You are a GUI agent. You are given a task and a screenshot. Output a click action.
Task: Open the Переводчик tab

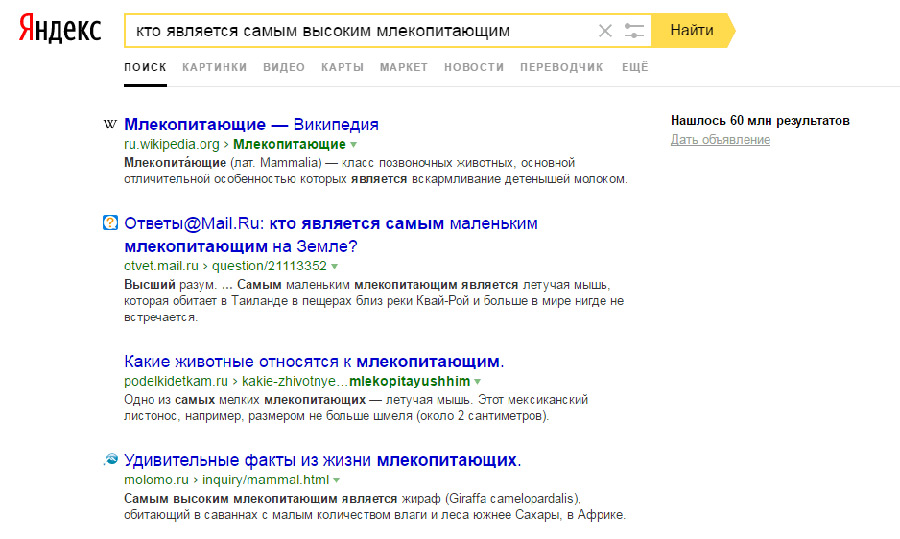pos(562,67)
